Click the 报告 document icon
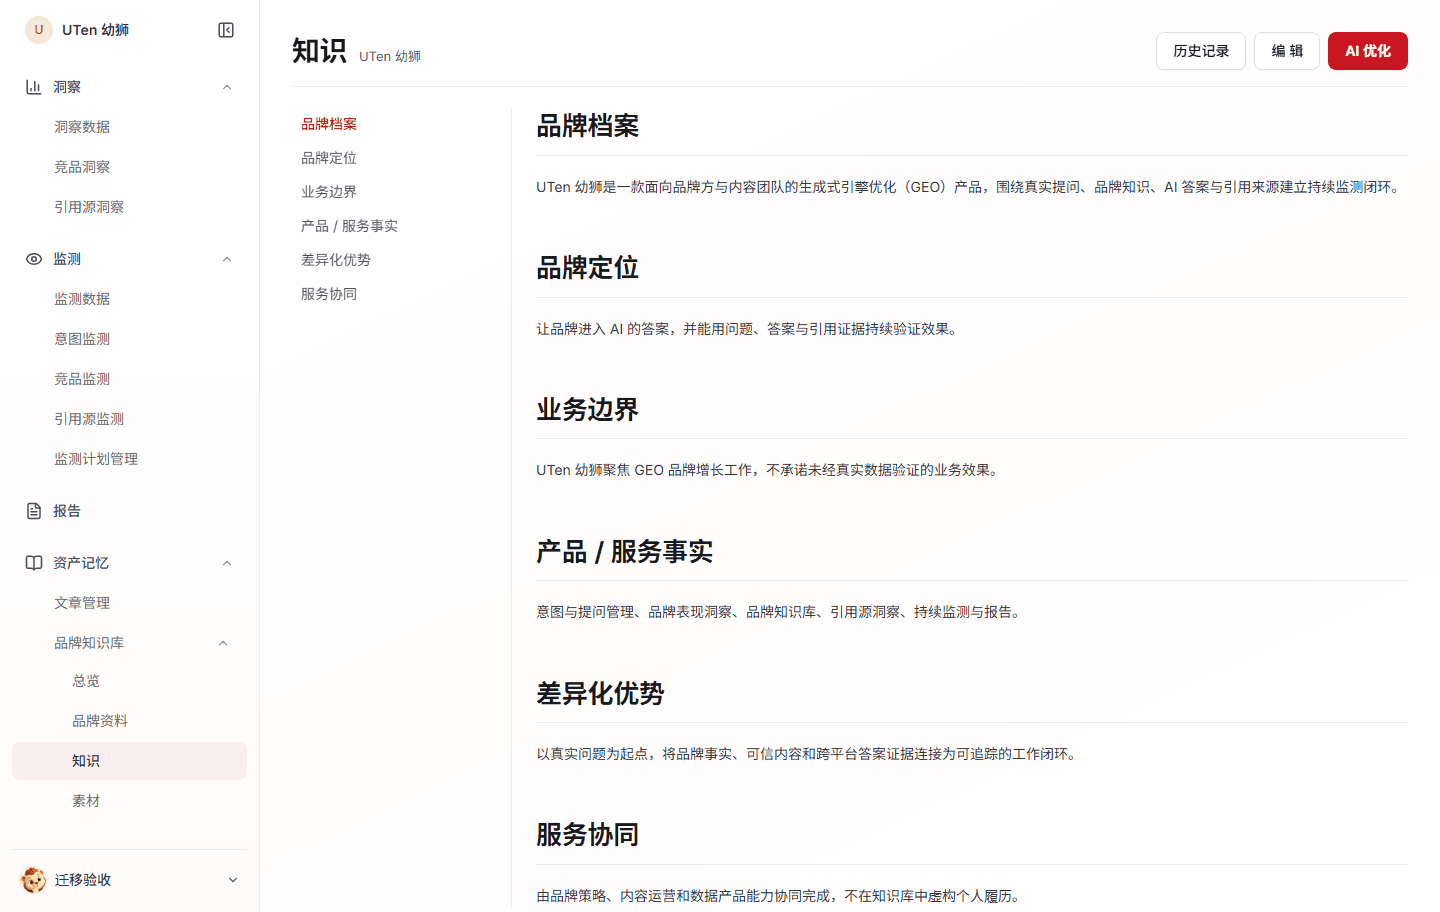This screenshot has height=912, width=1440. click(x=33, y=511)
